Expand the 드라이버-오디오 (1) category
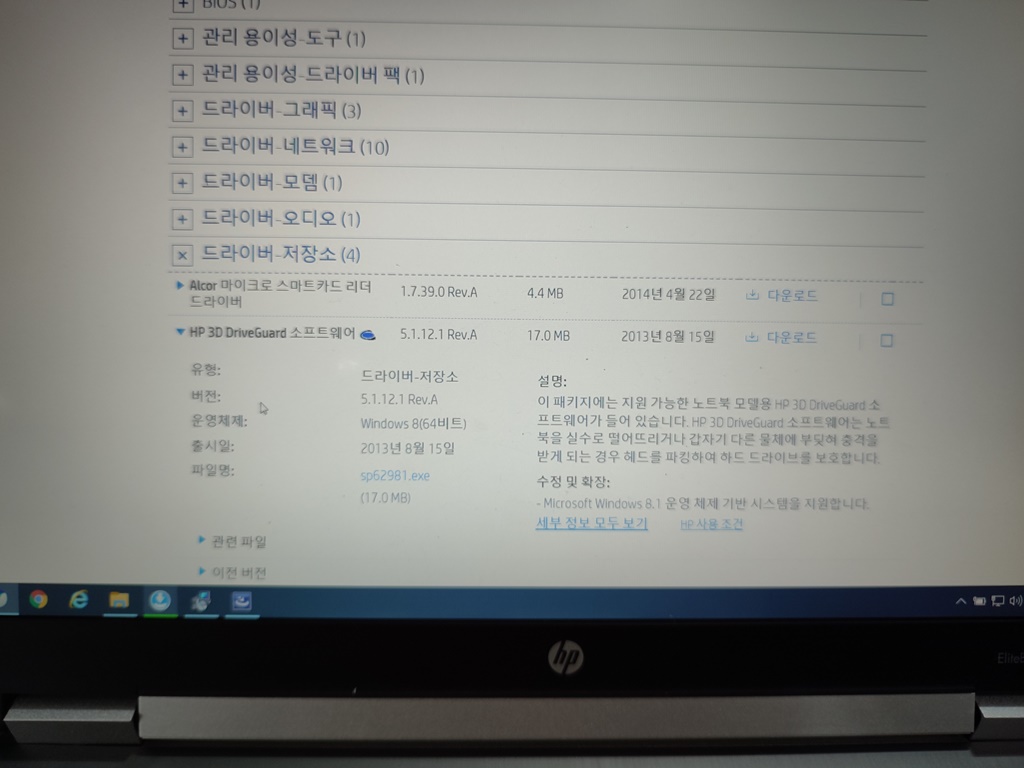Image resolution: width=1024 pixels, height=768 pixels. pos(182,219)
